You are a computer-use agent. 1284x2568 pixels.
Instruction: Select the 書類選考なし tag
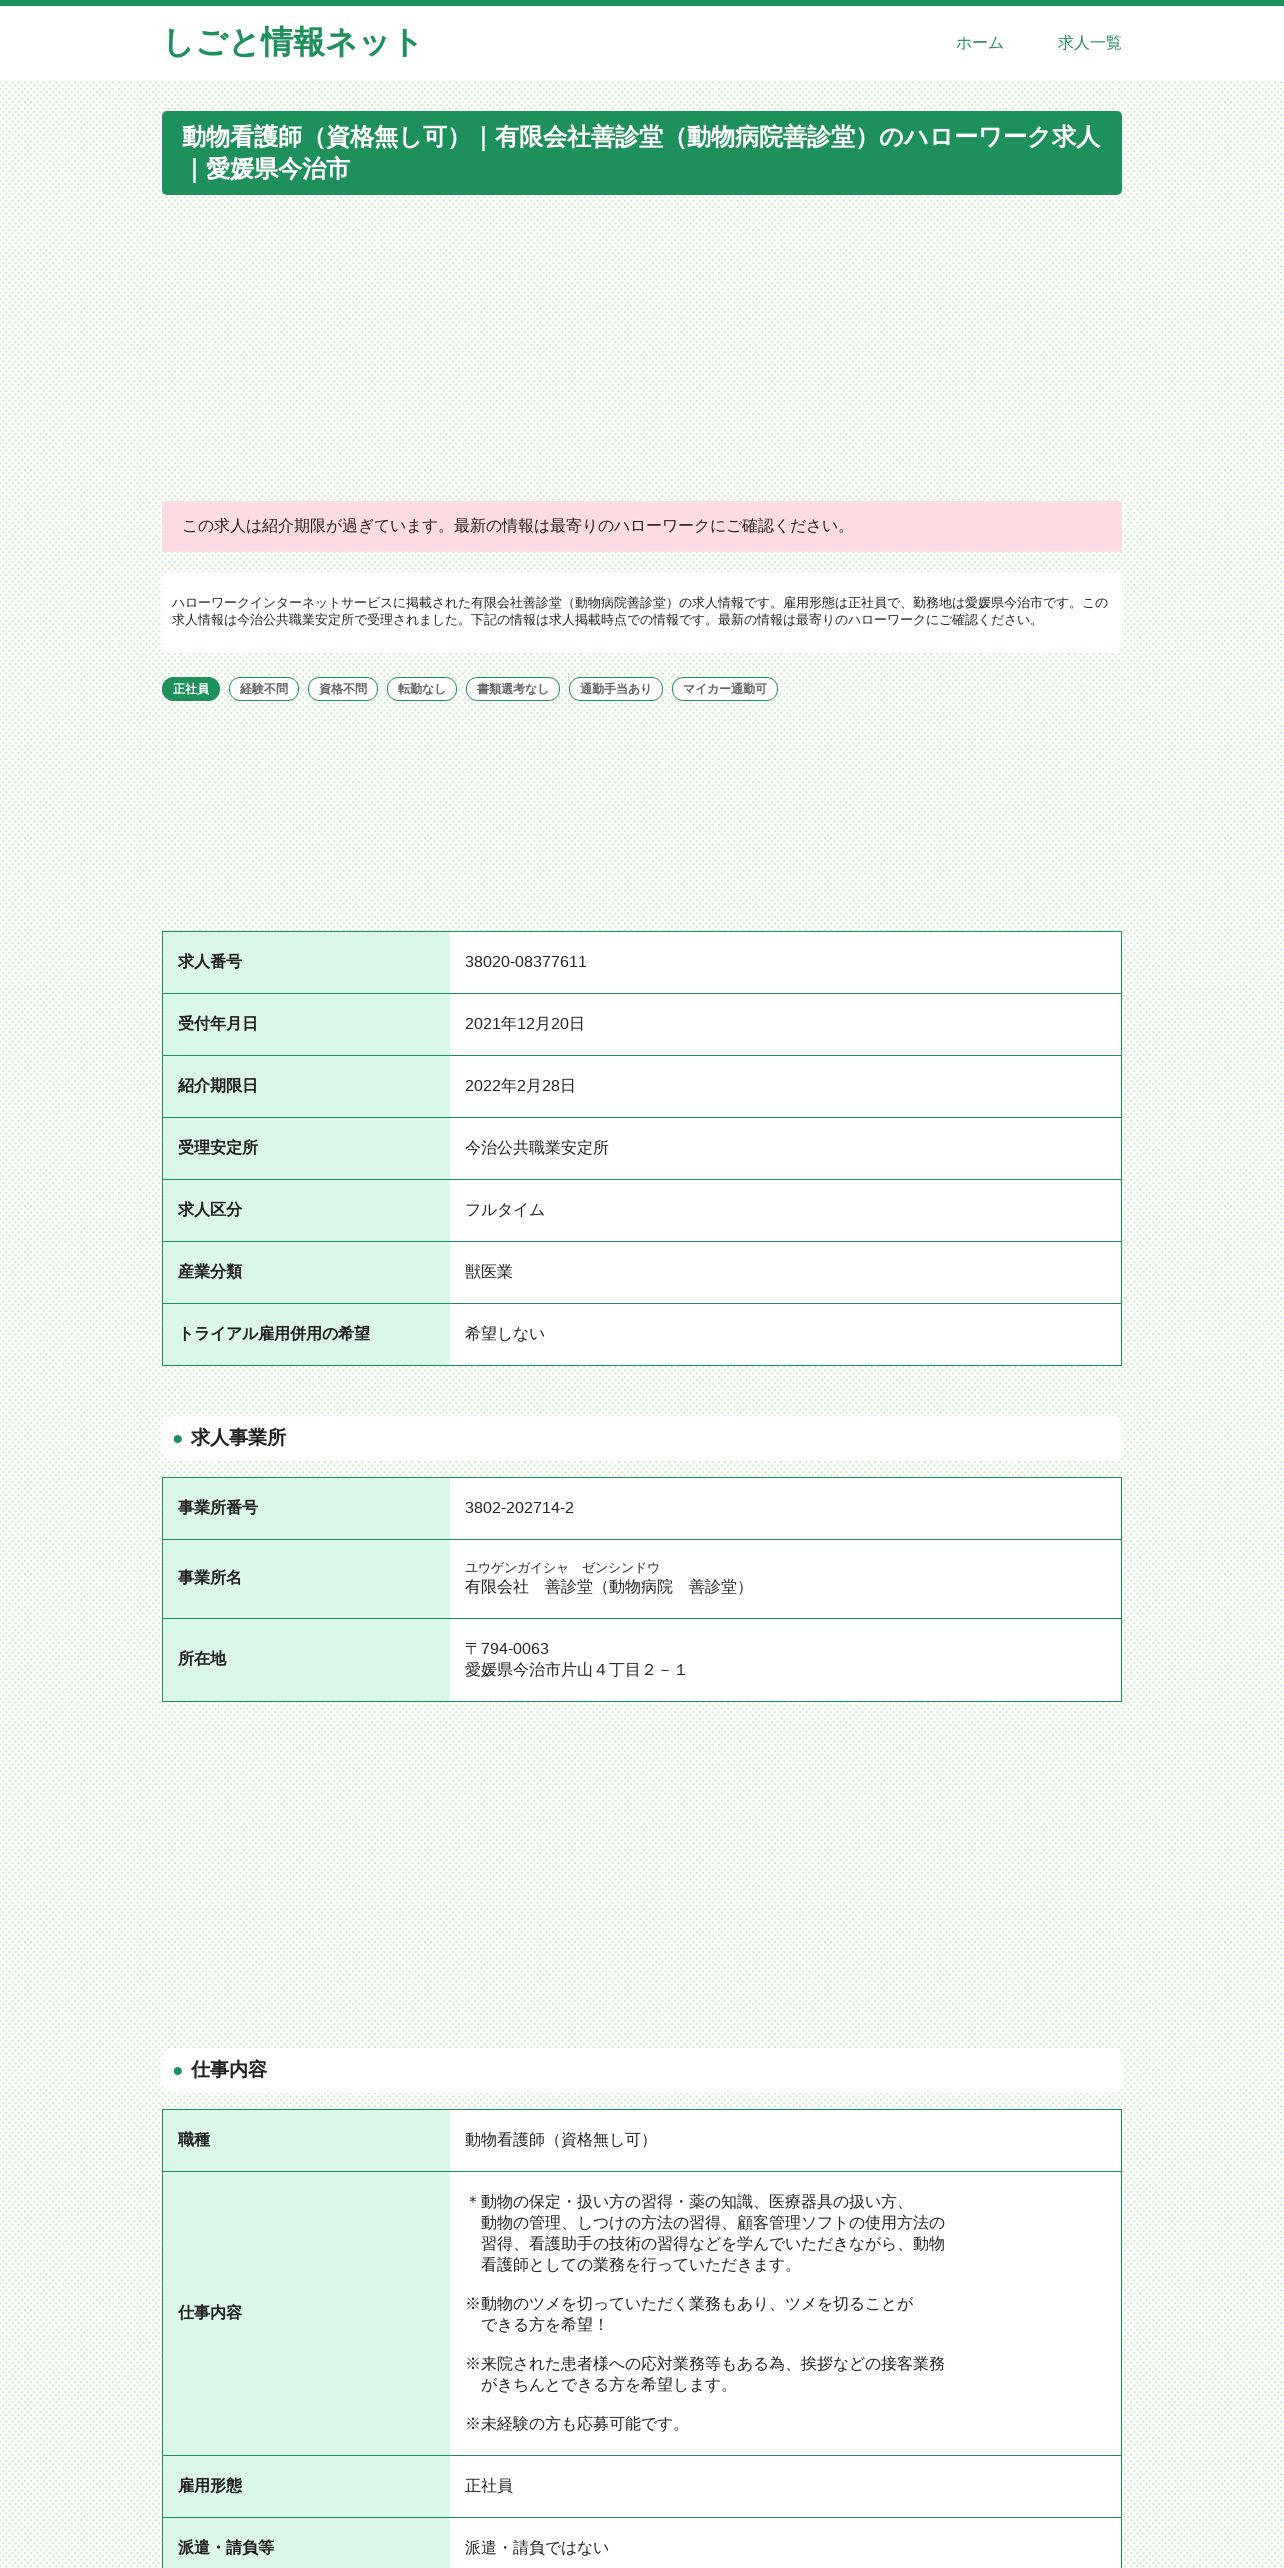pyautogui.click(x=513, y=689)
